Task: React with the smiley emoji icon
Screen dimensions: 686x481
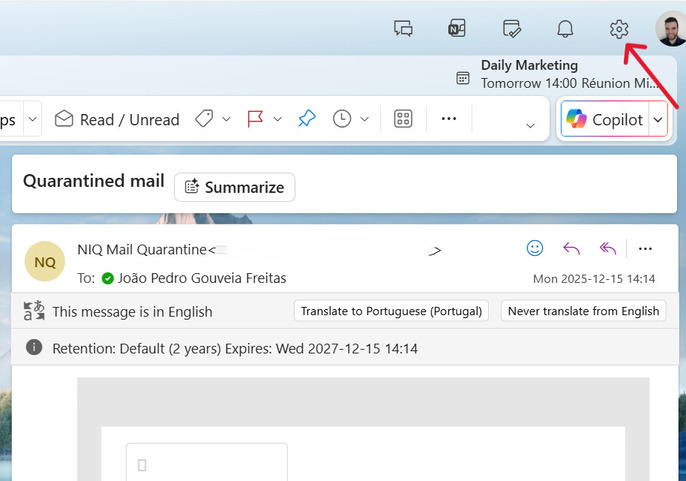Action: [535, 248]
